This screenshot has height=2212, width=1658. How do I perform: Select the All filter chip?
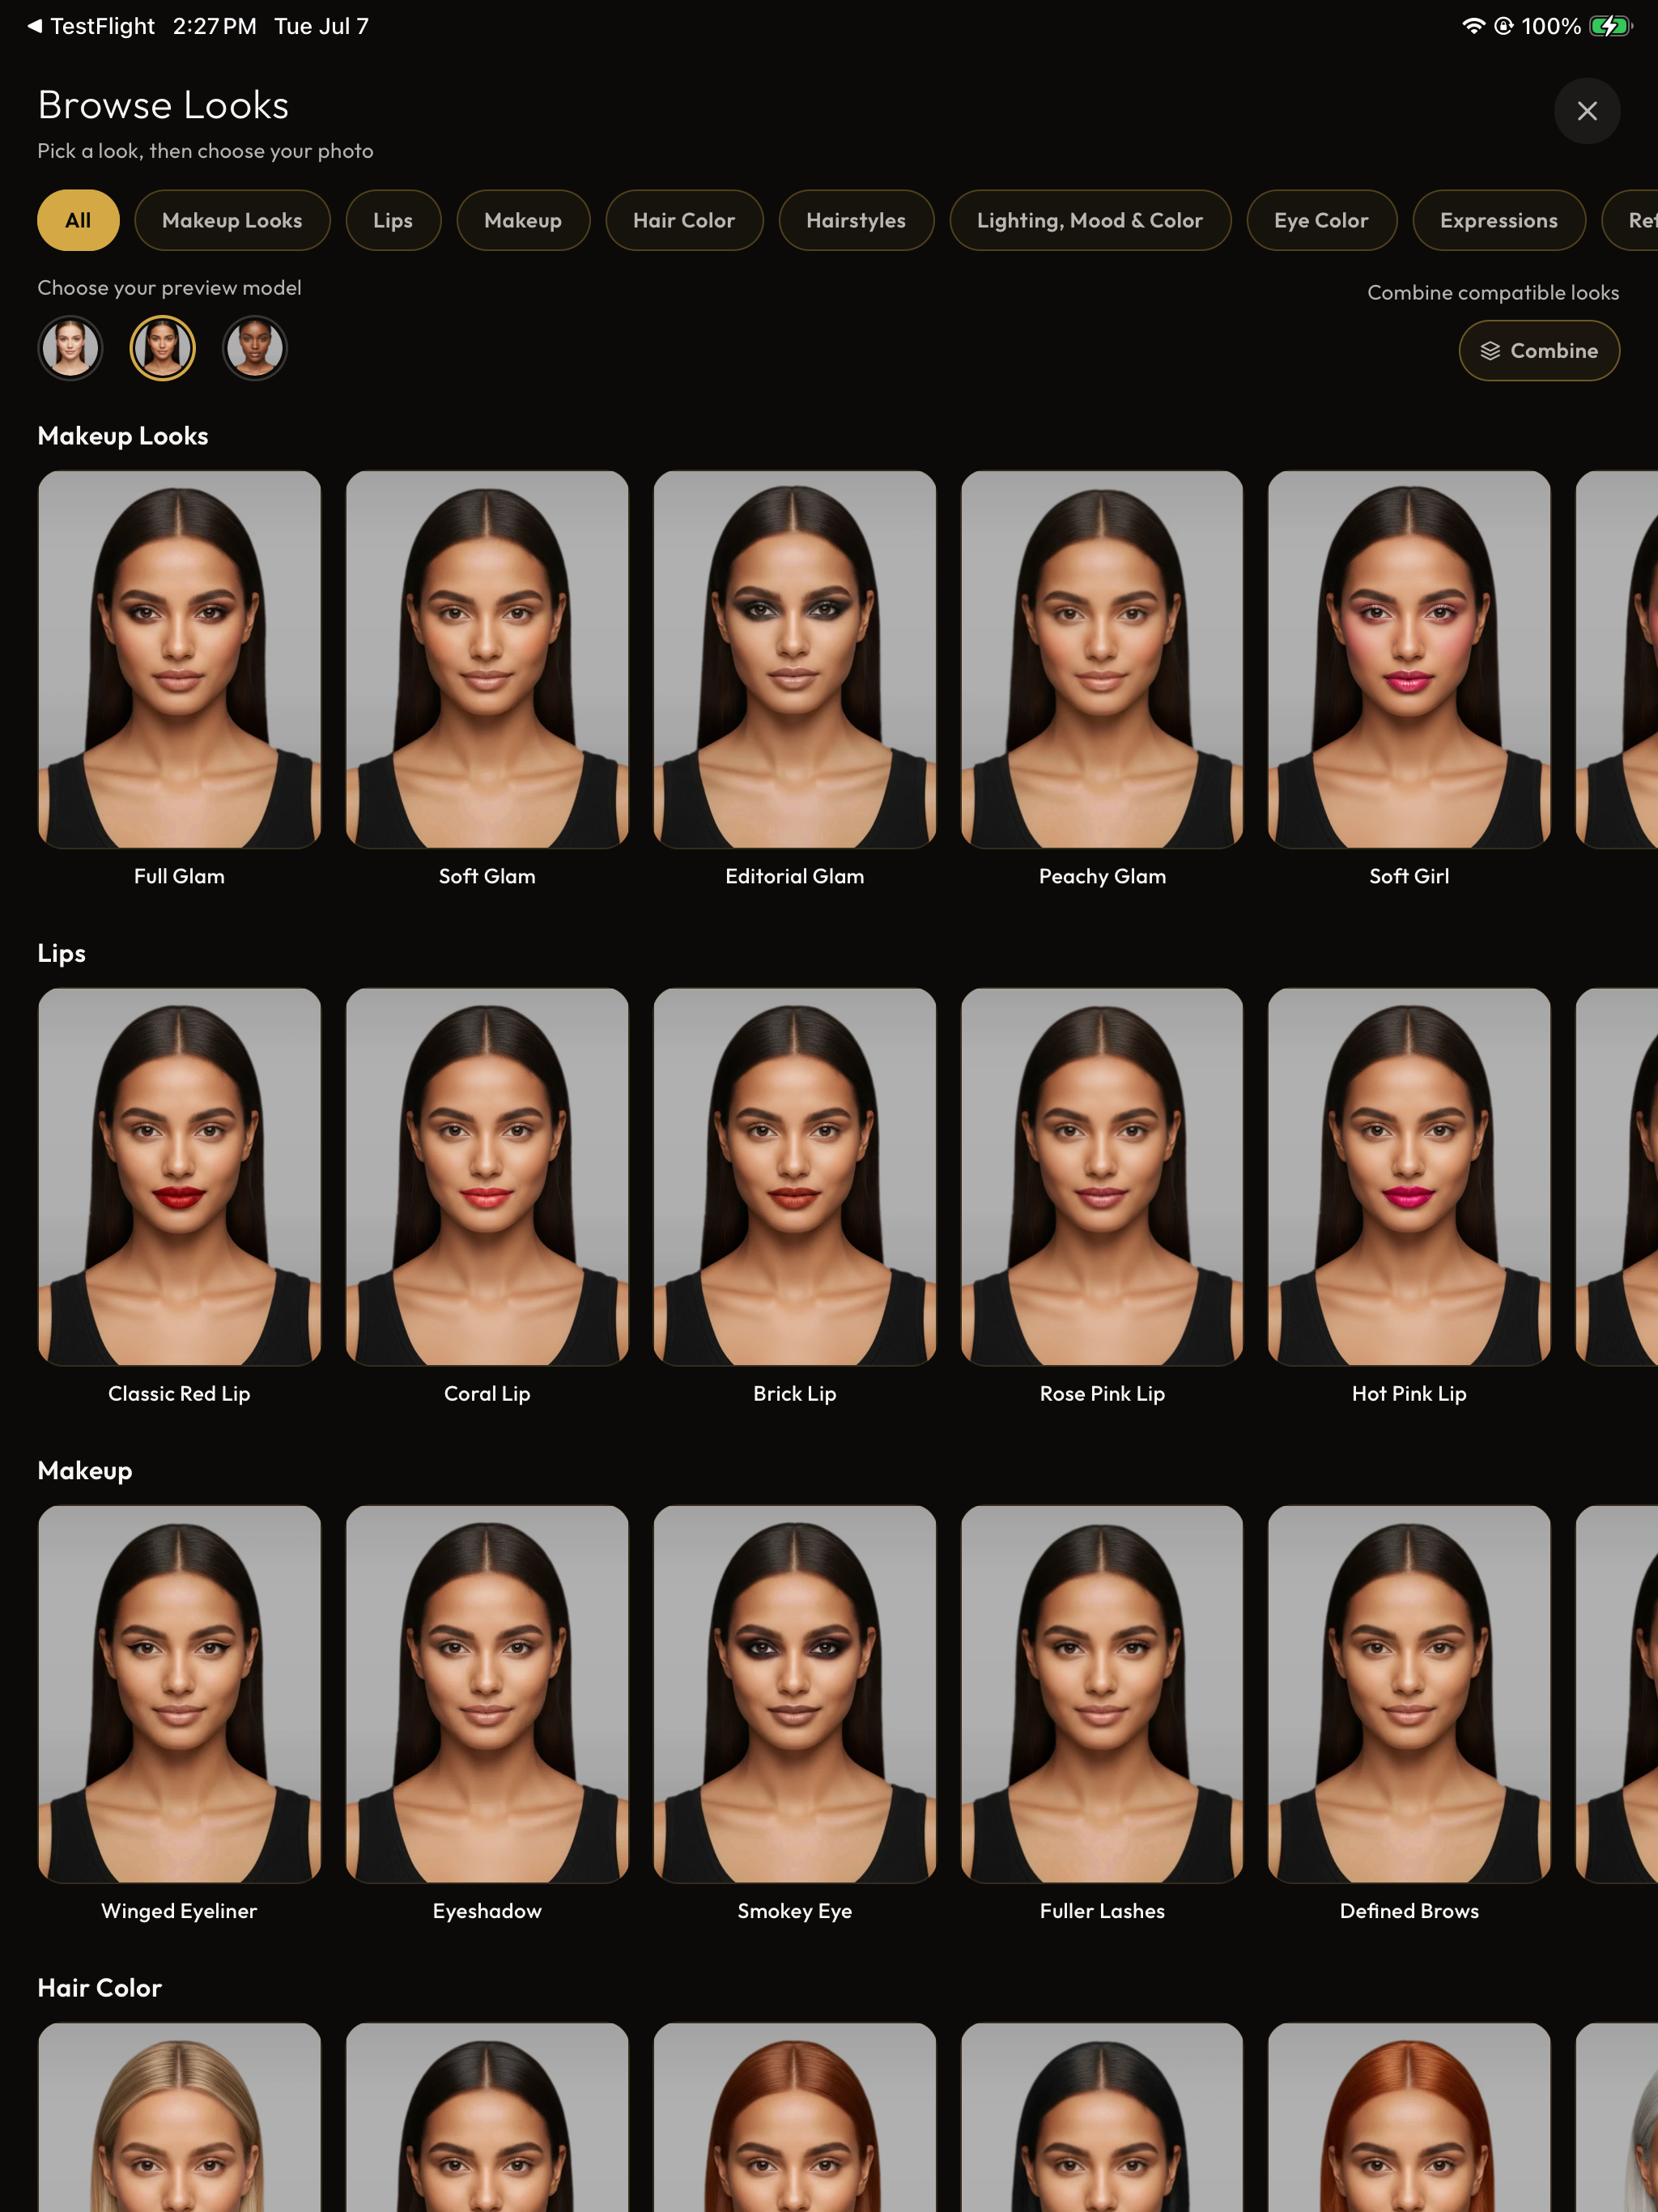78,220
